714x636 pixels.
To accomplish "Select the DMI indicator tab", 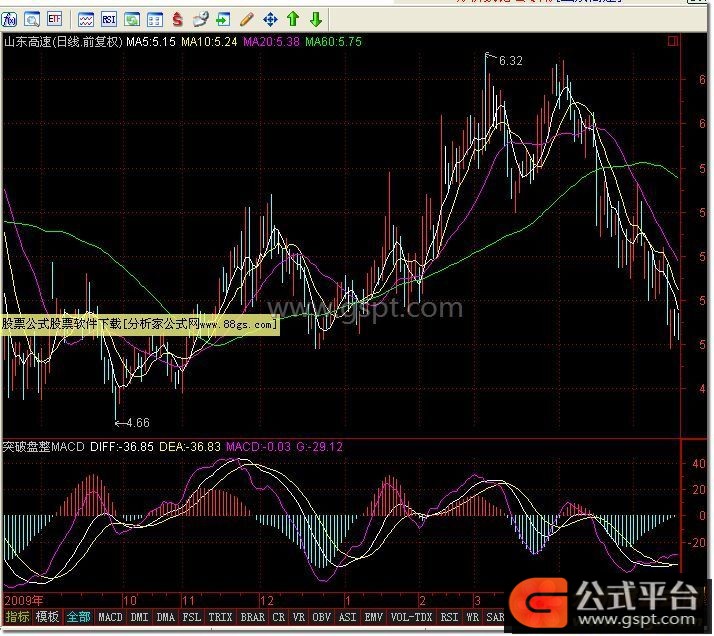I will (x=140, y=617).
